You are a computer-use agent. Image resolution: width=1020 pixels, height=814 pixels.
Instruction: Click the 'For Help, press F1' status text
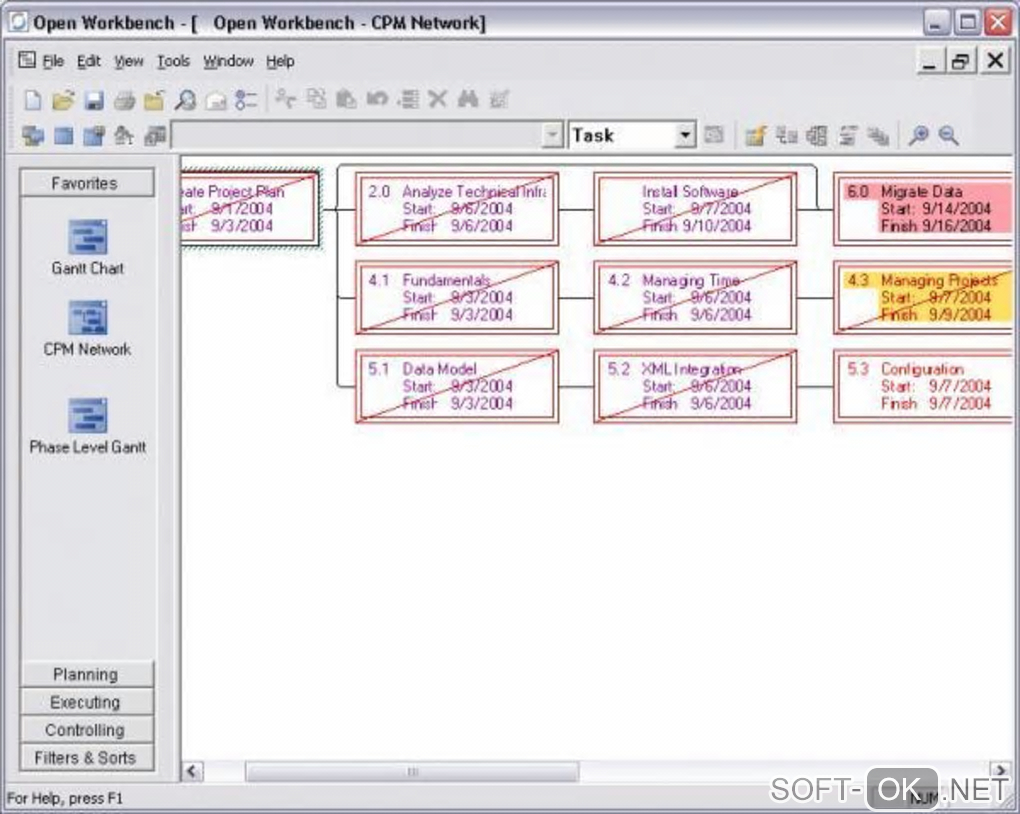point(64,798)
